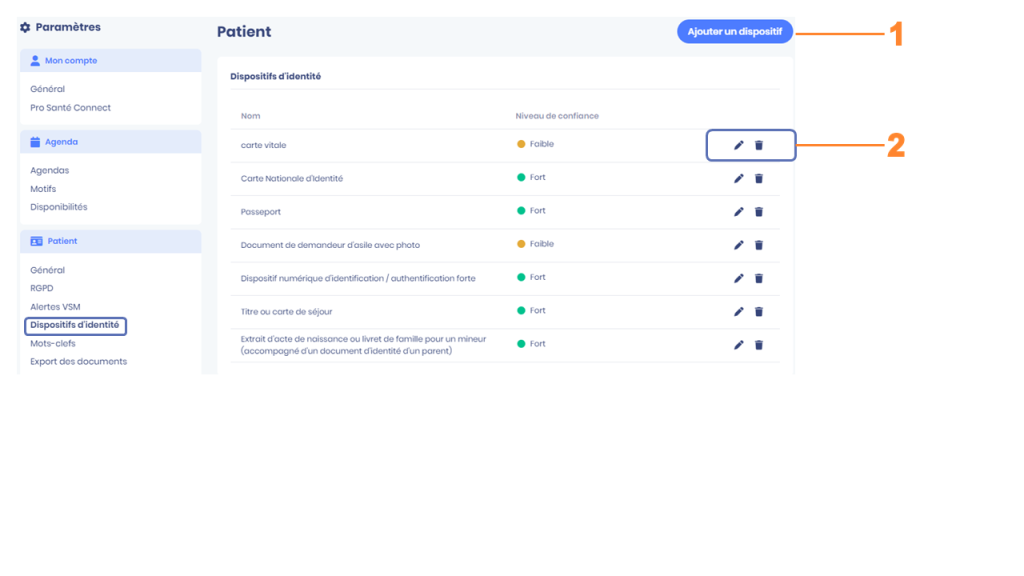Open Disponibilités settings

[x=59, y=207]
